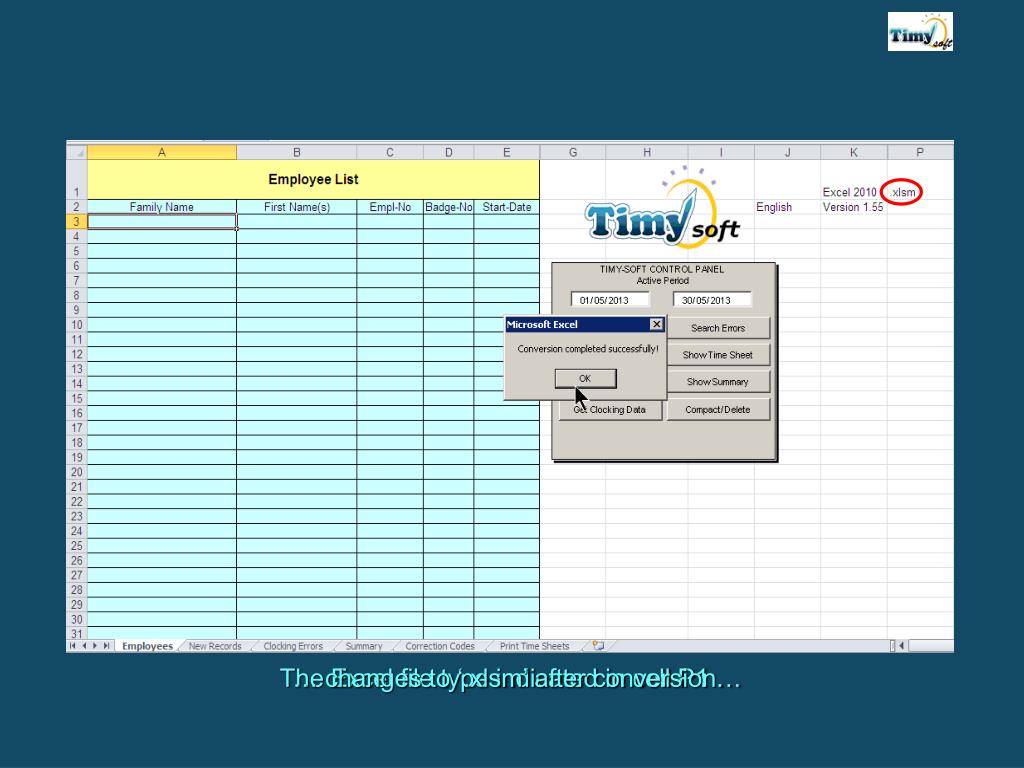
Task: Click the Search Errors button
Action: [x=718, y=328]
